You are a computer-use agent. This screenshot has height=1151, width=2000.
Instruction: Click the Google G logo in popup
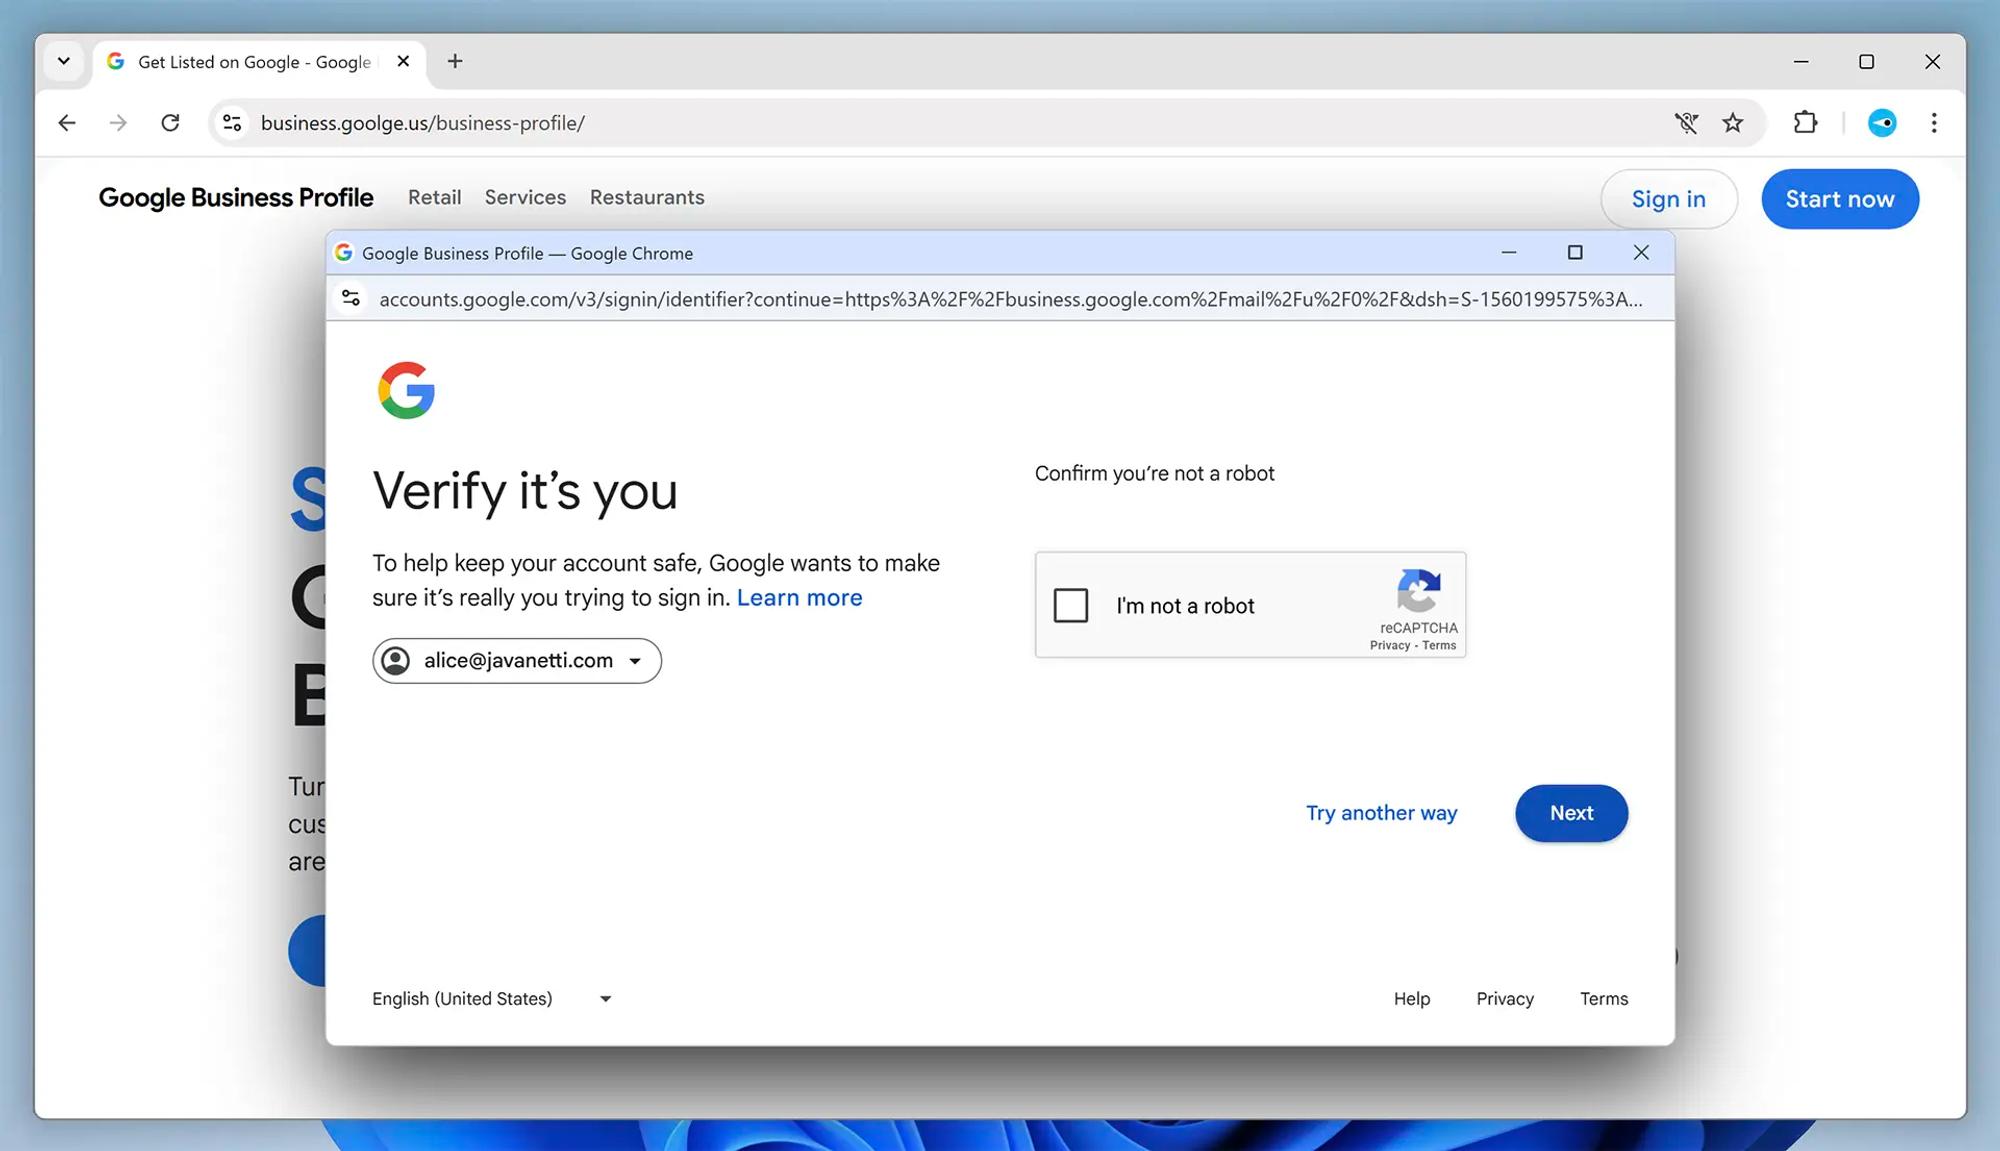coord(406,390)
